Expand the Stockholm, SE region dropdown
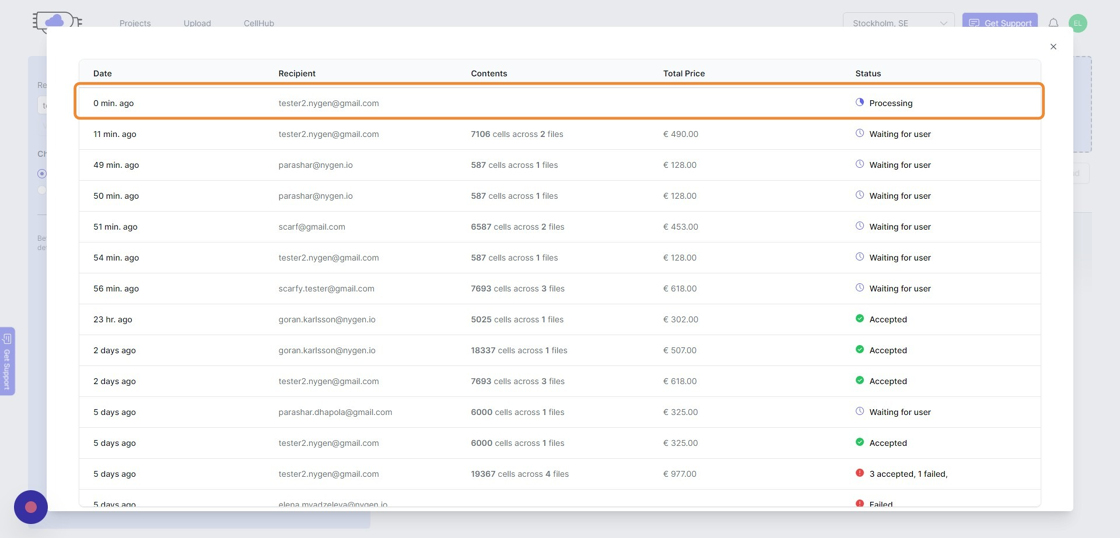 tap(898, 23)
